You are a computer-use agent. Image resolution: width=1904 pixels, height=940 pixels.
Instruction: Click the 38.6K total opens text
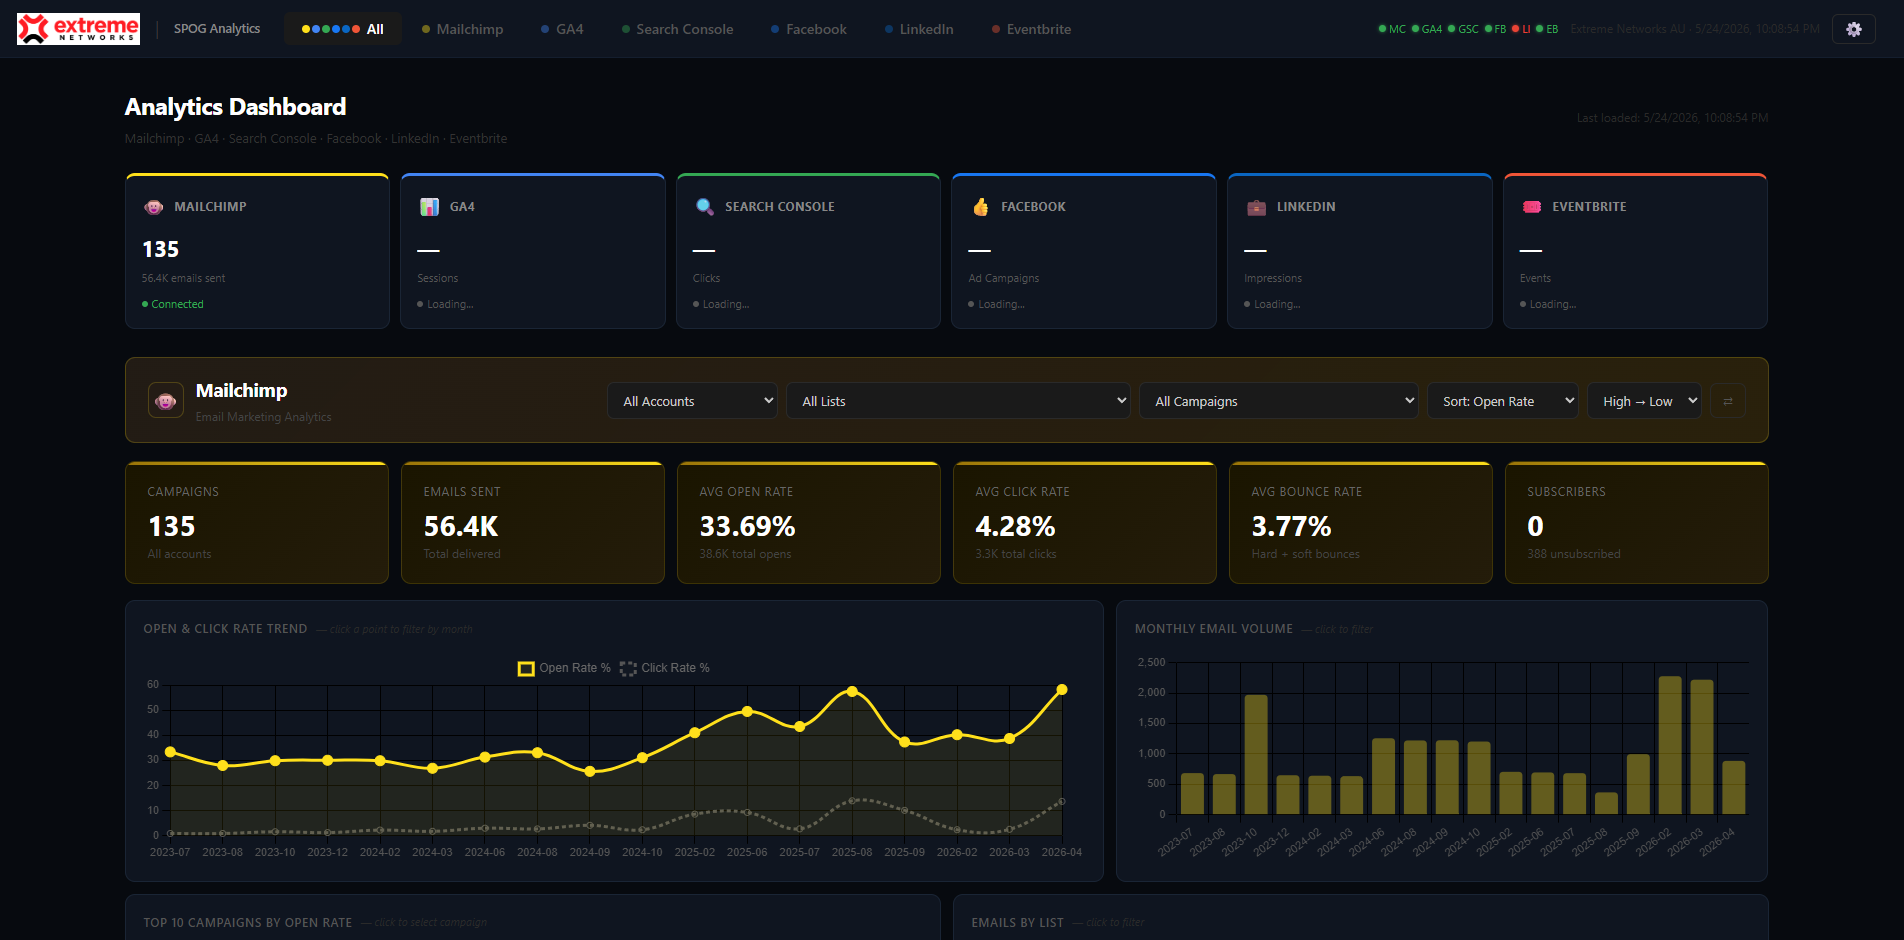tap(745, 554)
